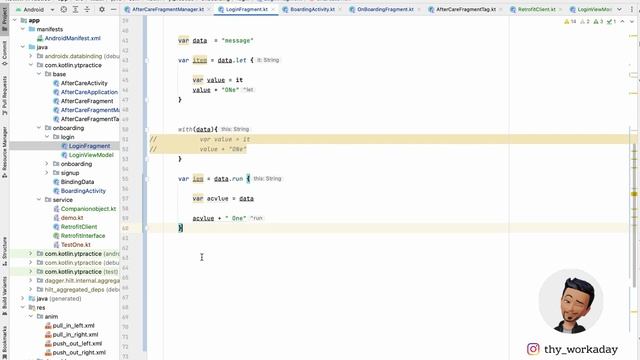Screen dimensions: 640x360
Task: Open the Bookmarks tool window
Action: (x=4, y=342)
